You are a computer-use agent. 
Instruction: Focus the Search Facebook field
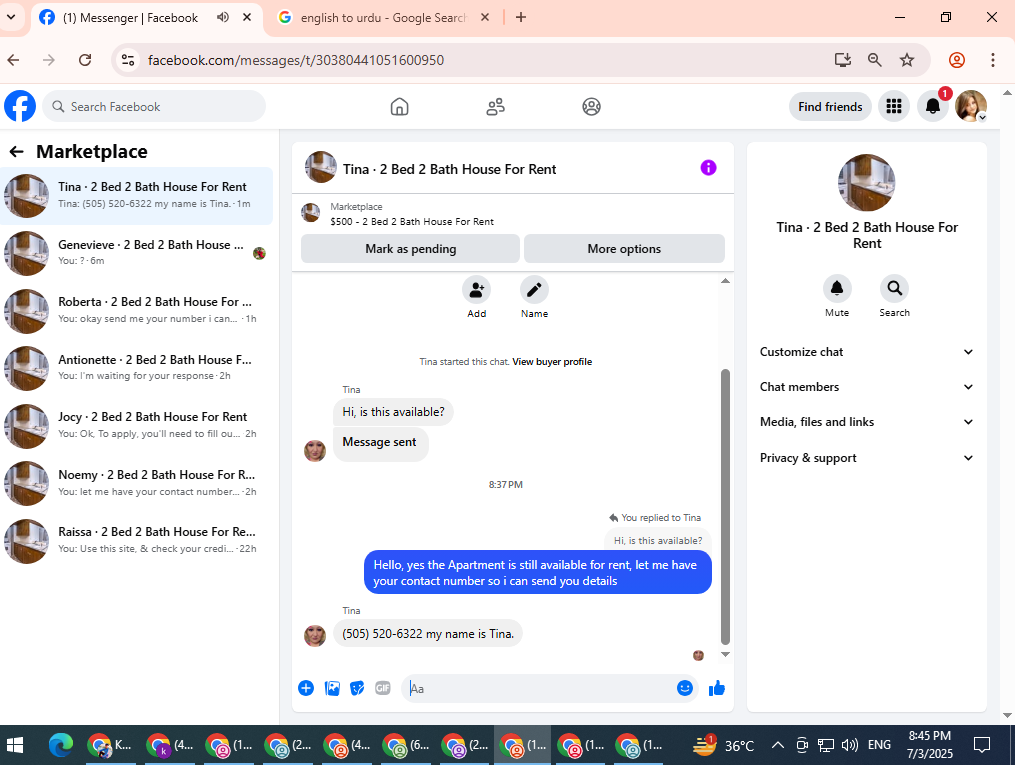[x=154, y=107]
